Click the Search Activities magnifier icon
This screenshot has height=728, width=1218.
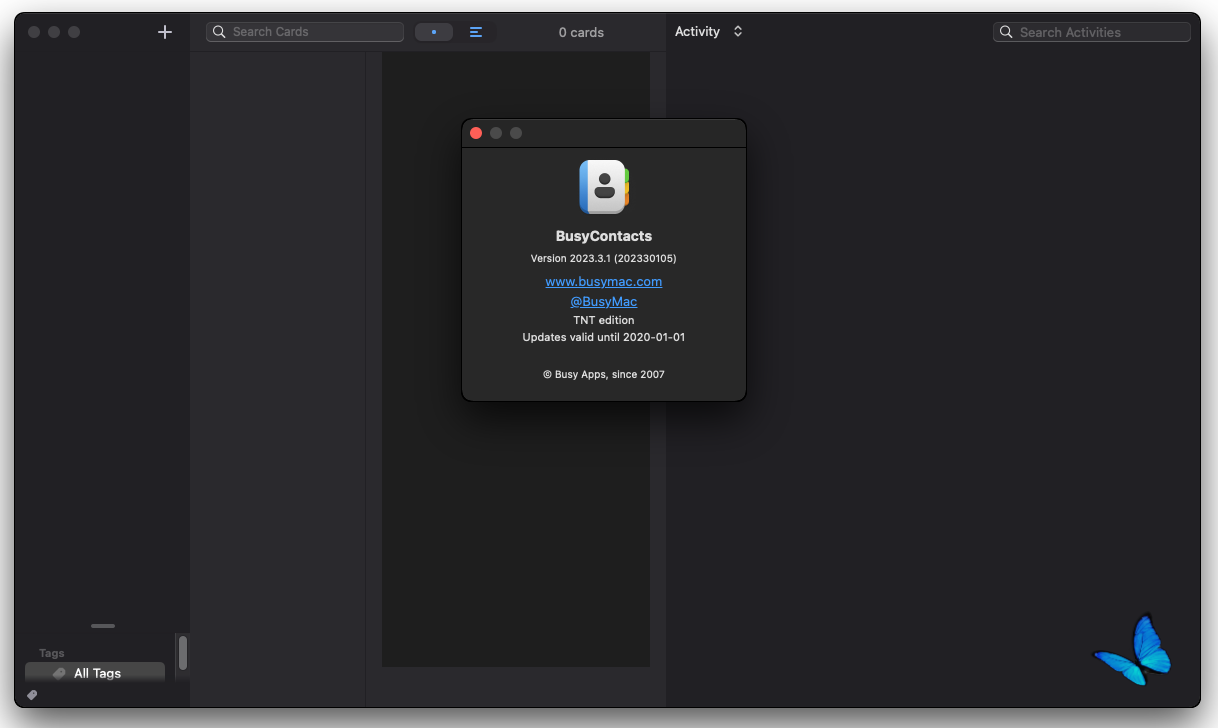[1007, 32]
